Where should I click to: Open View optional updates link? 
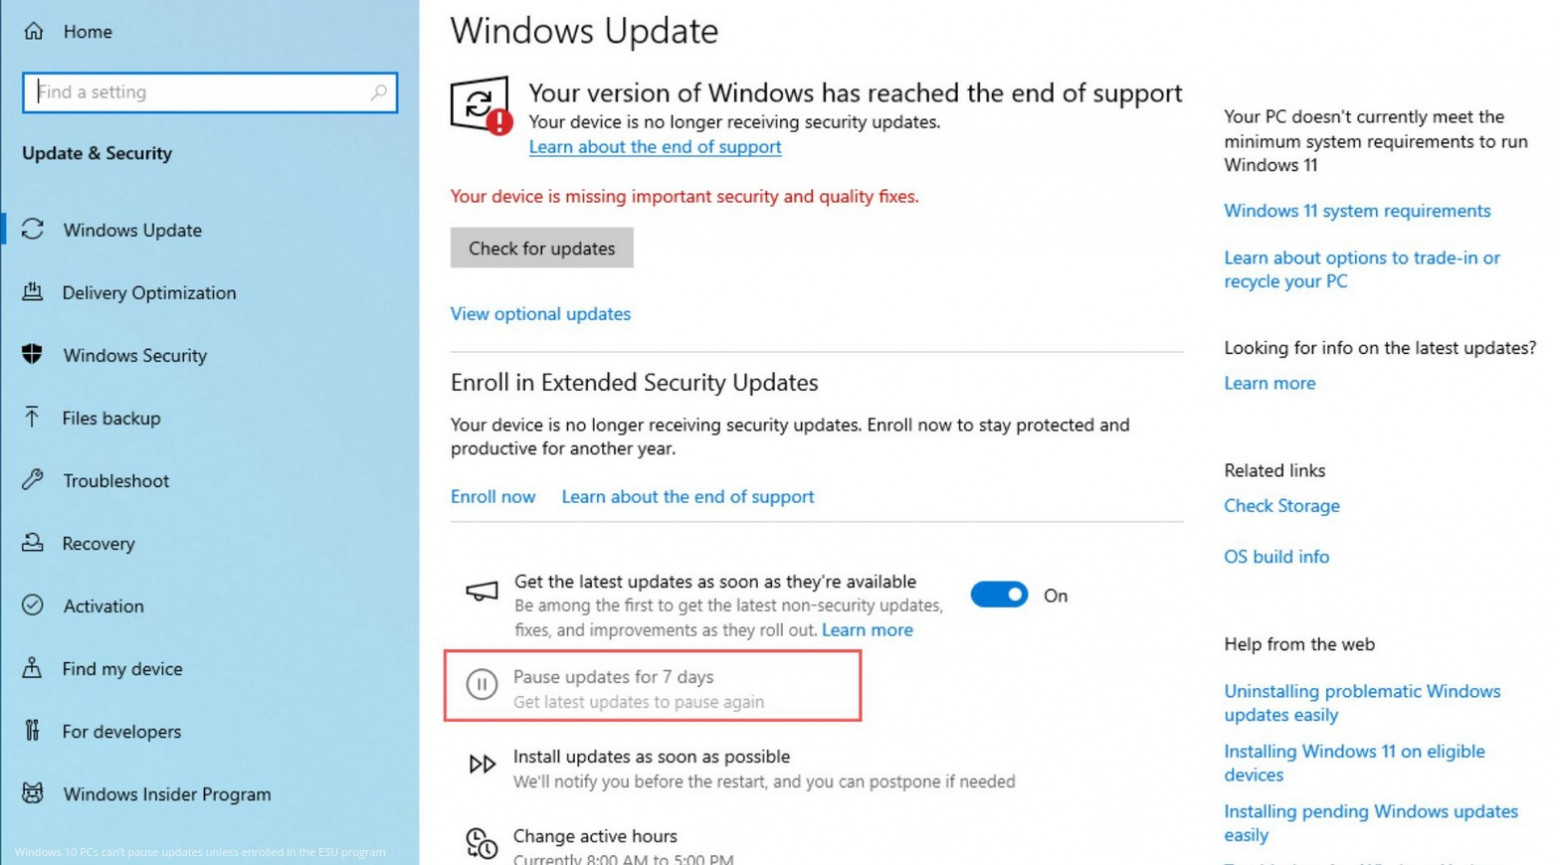point(540,313)
